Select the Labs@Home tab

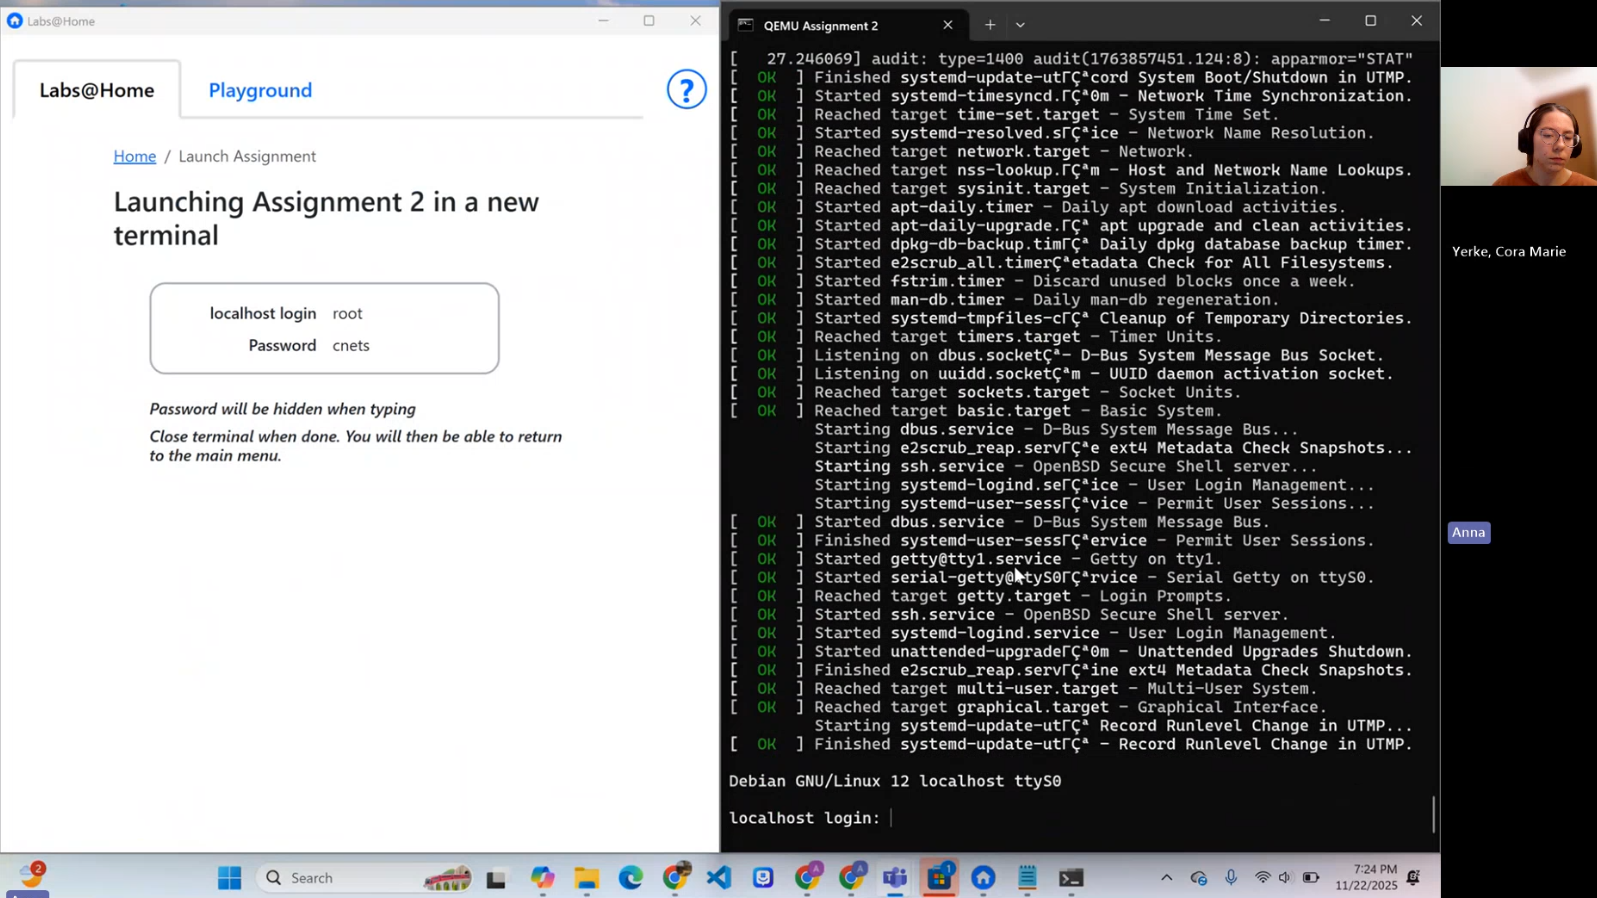pyautogui.click(x=97, y=90)
